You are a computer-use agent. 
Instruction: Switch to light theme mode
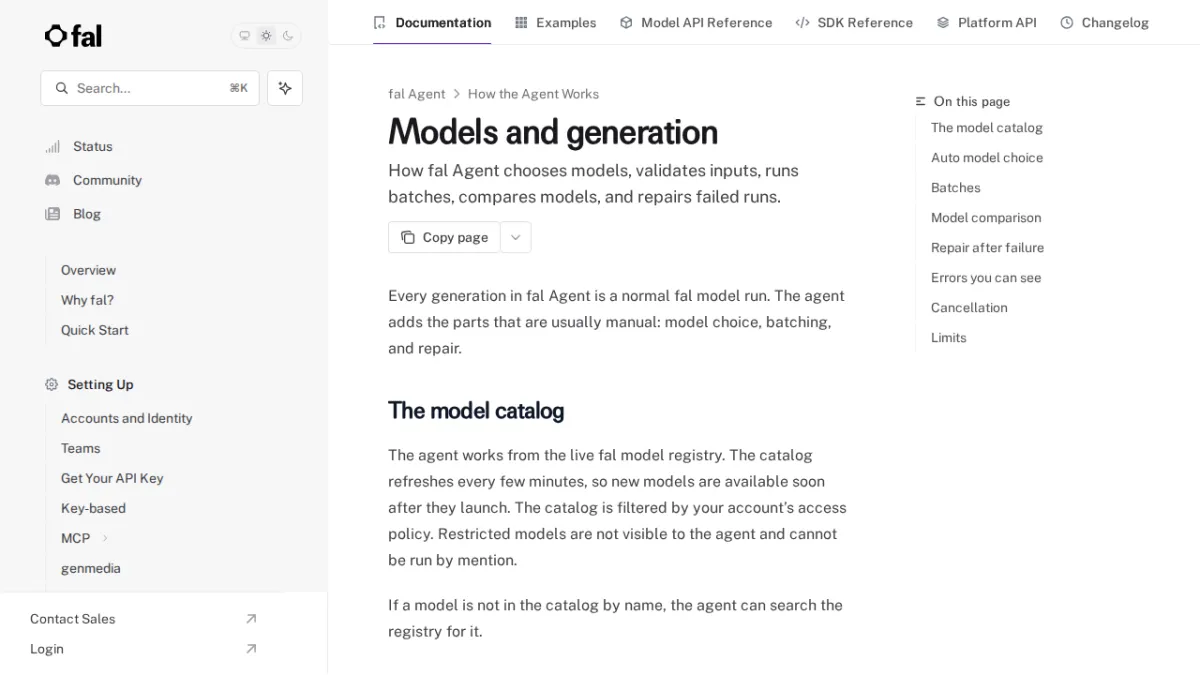pyautogui.click(x=266, y=36)
